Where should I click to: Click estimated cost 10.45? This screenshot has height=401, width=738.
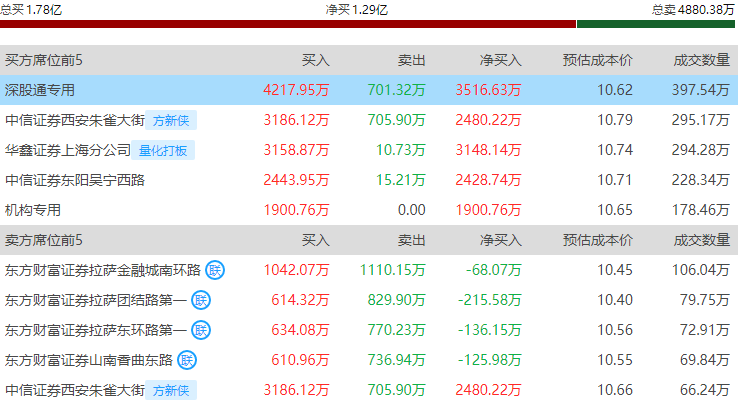[x=615, y=270]
